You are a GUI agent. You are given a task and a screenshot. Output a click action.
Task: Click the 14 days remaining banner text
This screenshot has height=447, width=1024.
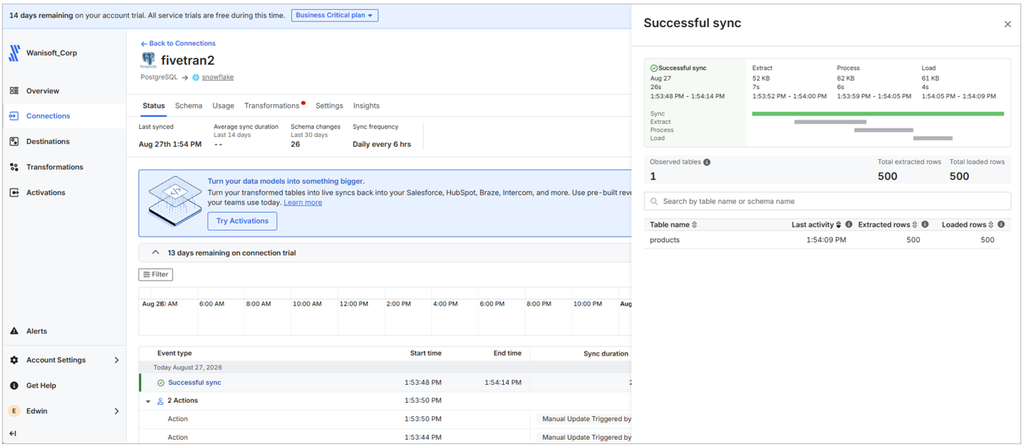147,15
